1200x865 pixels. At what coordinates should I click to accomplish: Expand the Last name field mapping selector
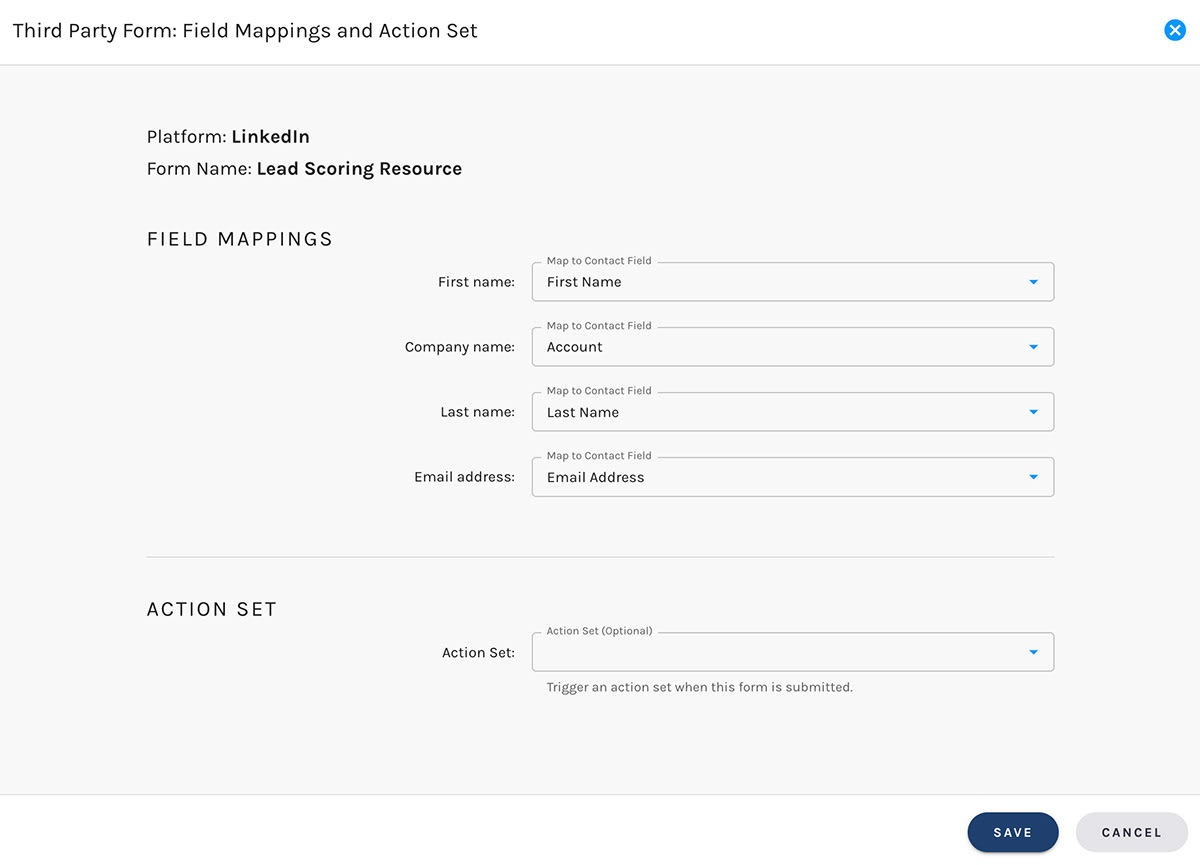(x=790, y=412)
